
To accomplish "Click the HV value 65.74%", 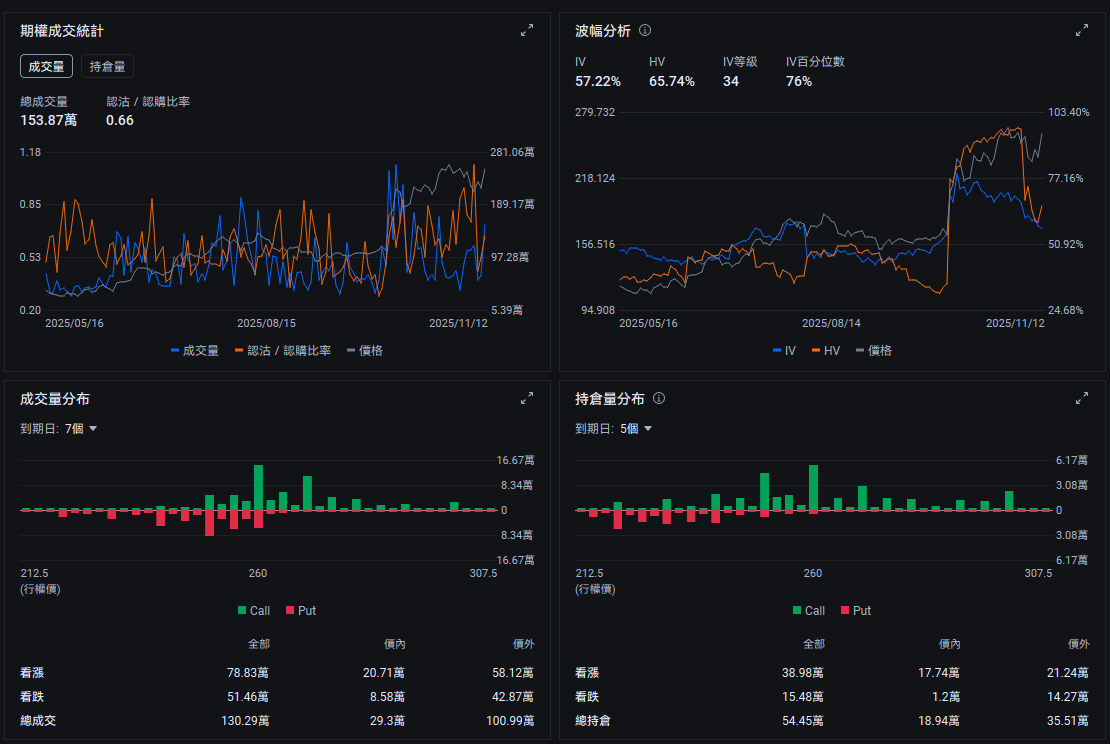I will [x=672, y=81].
